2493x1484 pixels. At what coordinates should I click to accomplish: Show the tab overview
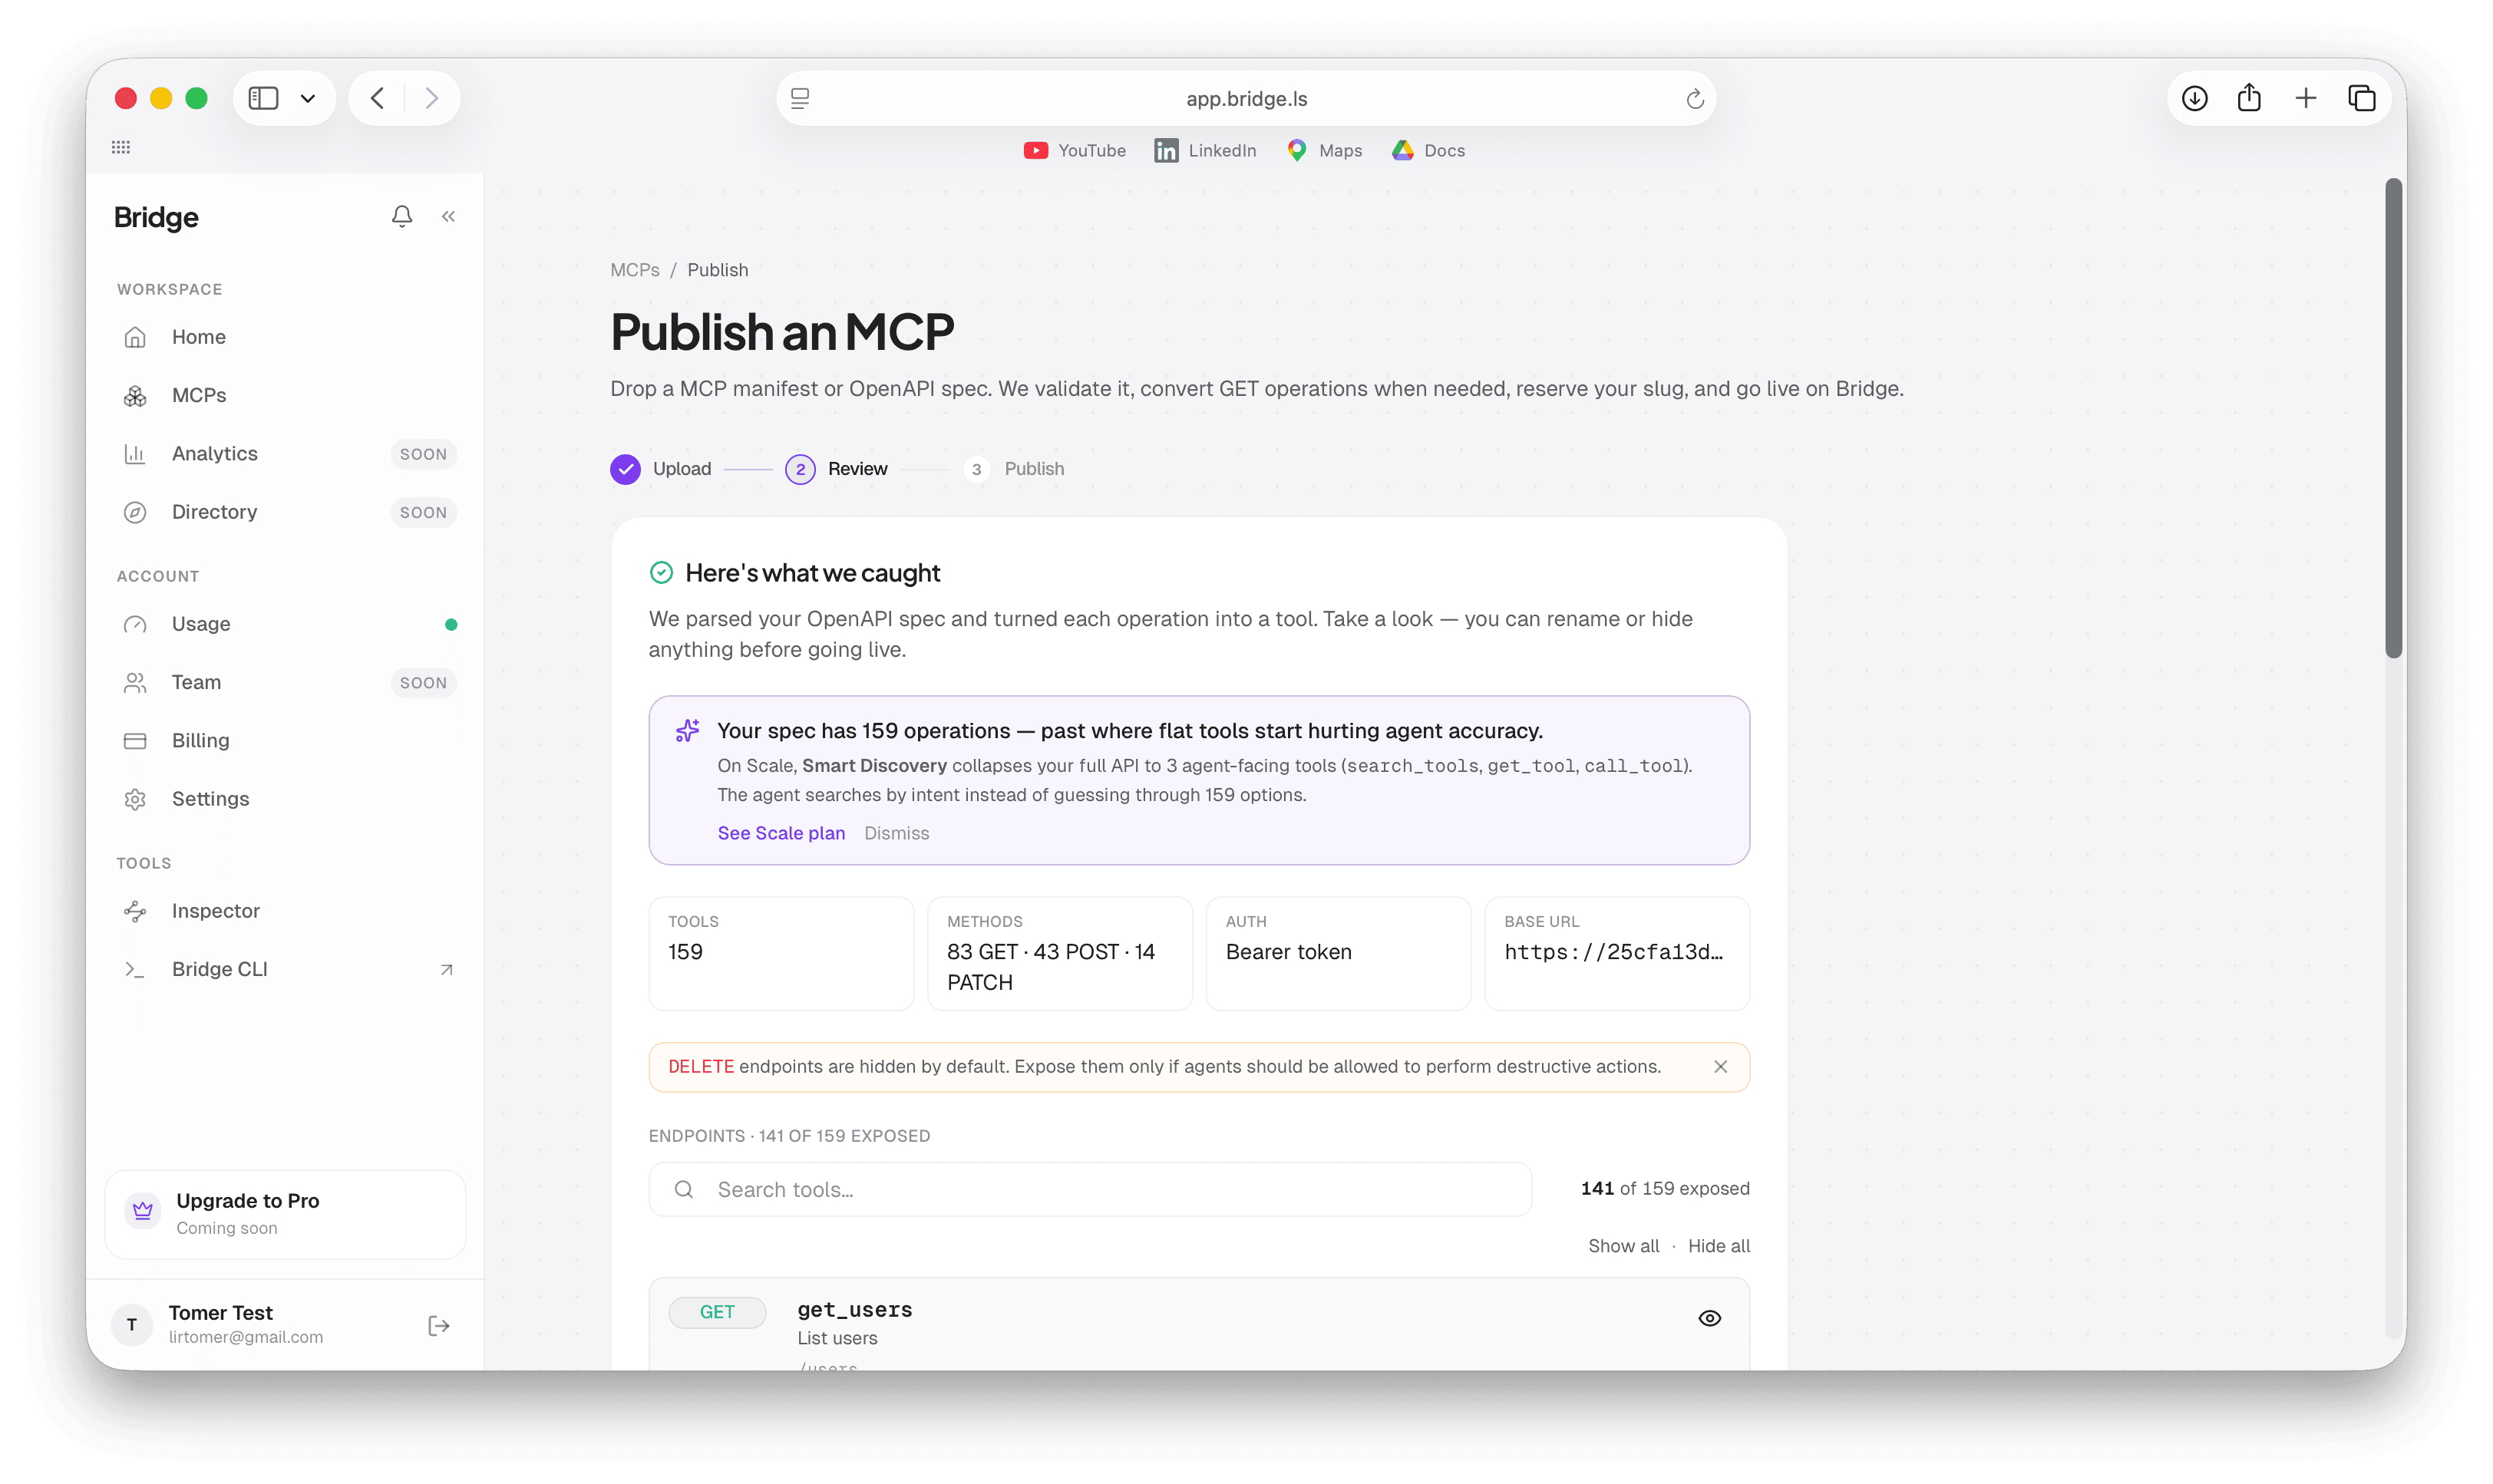tap(2362, 98)
